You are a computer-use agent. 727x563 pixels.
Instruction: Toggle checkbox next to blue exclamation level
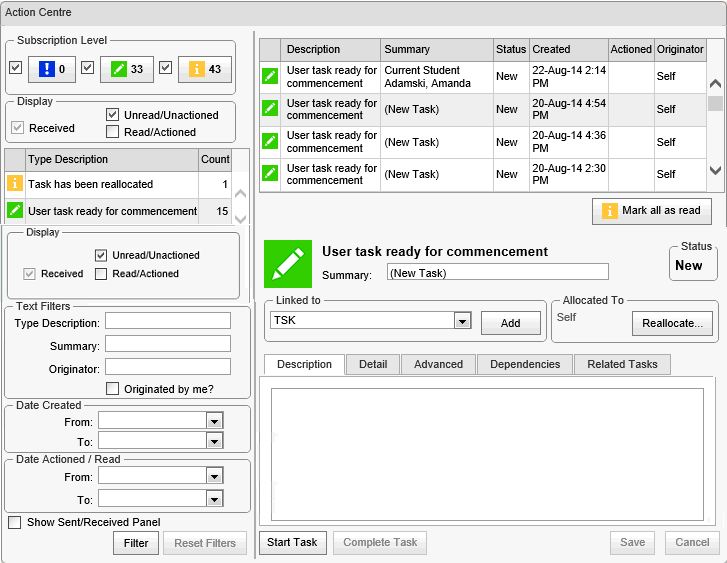15,68
